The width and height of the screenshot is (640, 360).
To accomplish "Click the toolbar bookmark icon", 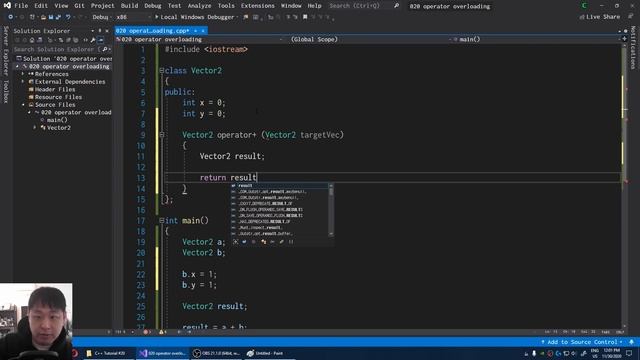I will point(305,17).
